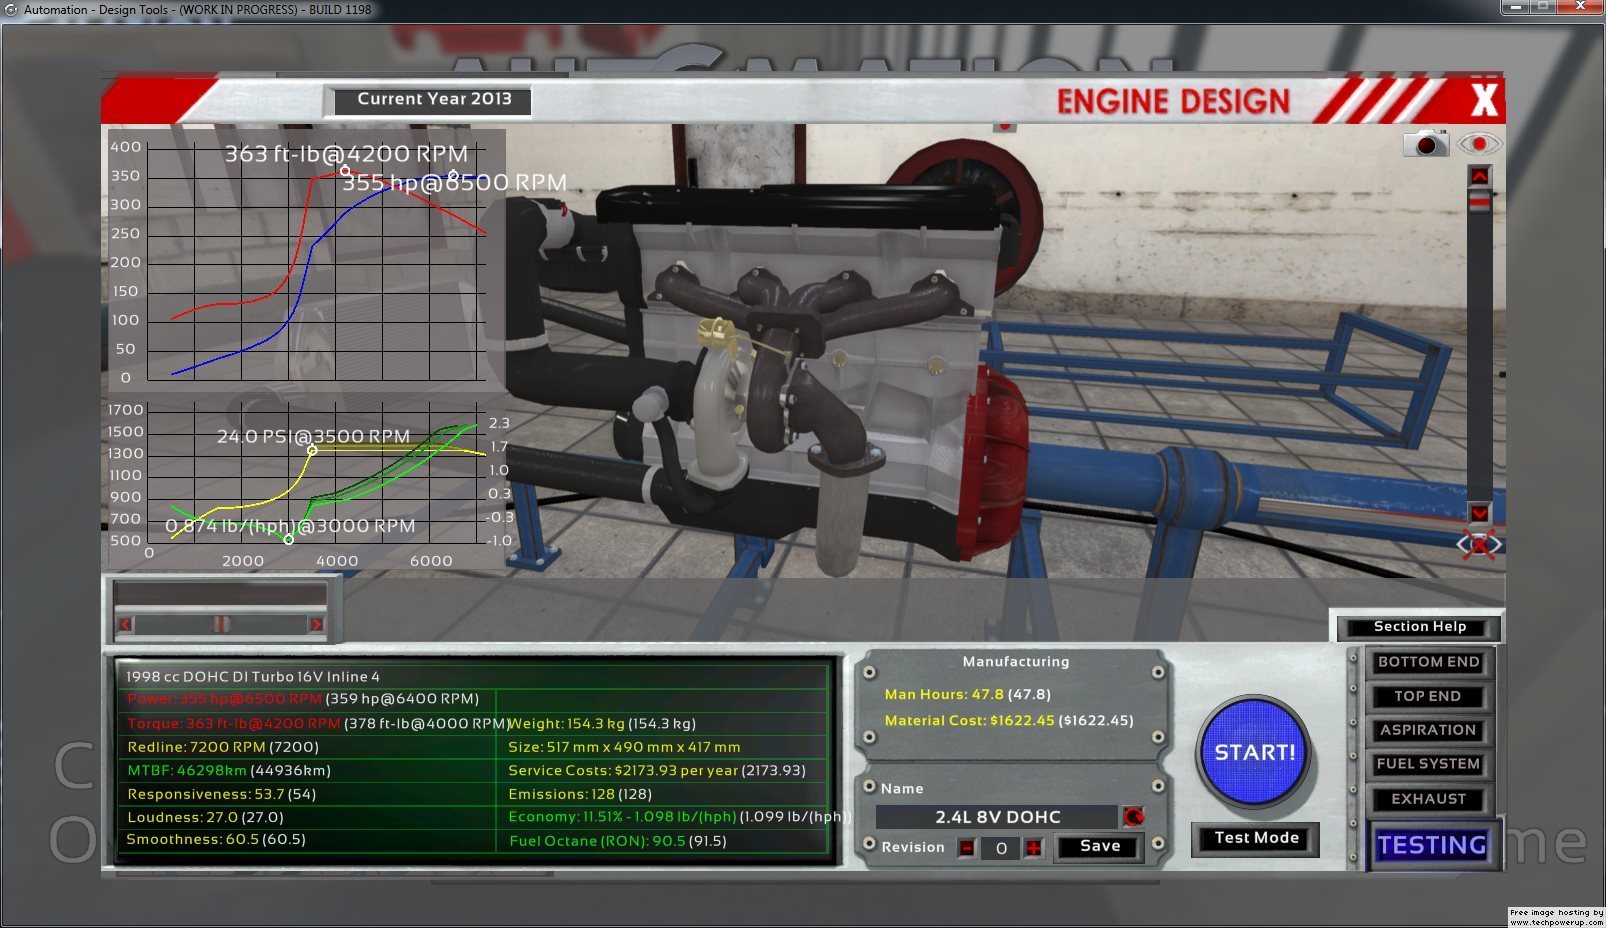Click the horizontal slider center handle
This screenshot has height=928, width=1606.
coord(221,624)
